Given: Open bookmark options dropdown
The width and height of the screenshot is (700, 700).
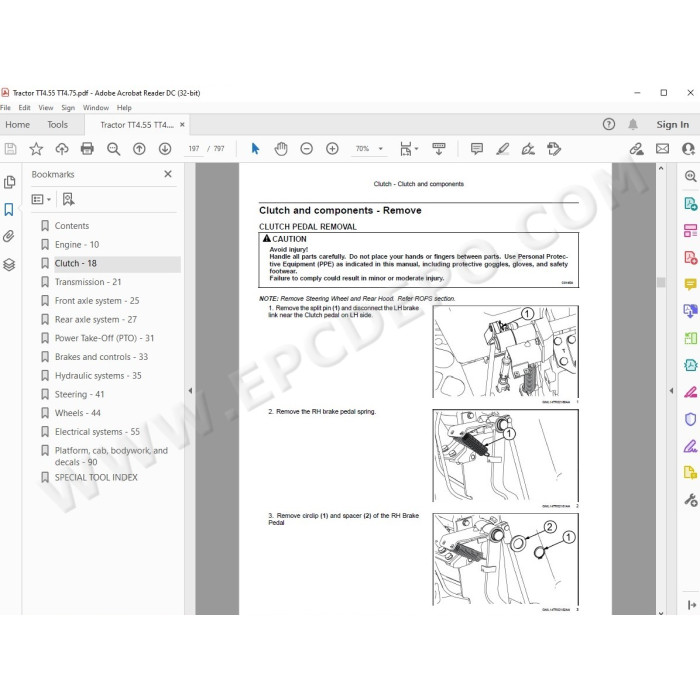Looking at the screenshot, I should click(x=41, y=199).
